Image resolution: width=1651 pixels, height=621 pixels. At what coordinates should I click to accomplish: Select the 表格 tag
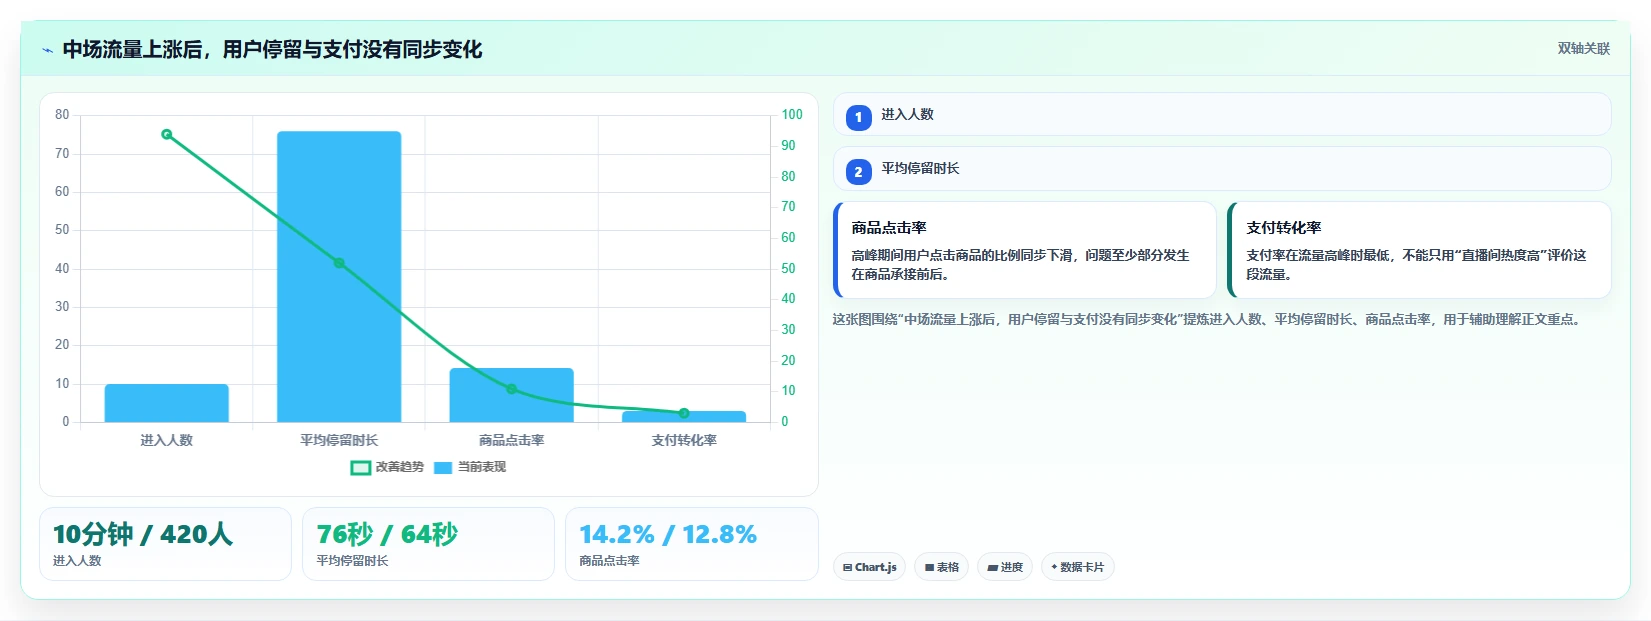941,567
